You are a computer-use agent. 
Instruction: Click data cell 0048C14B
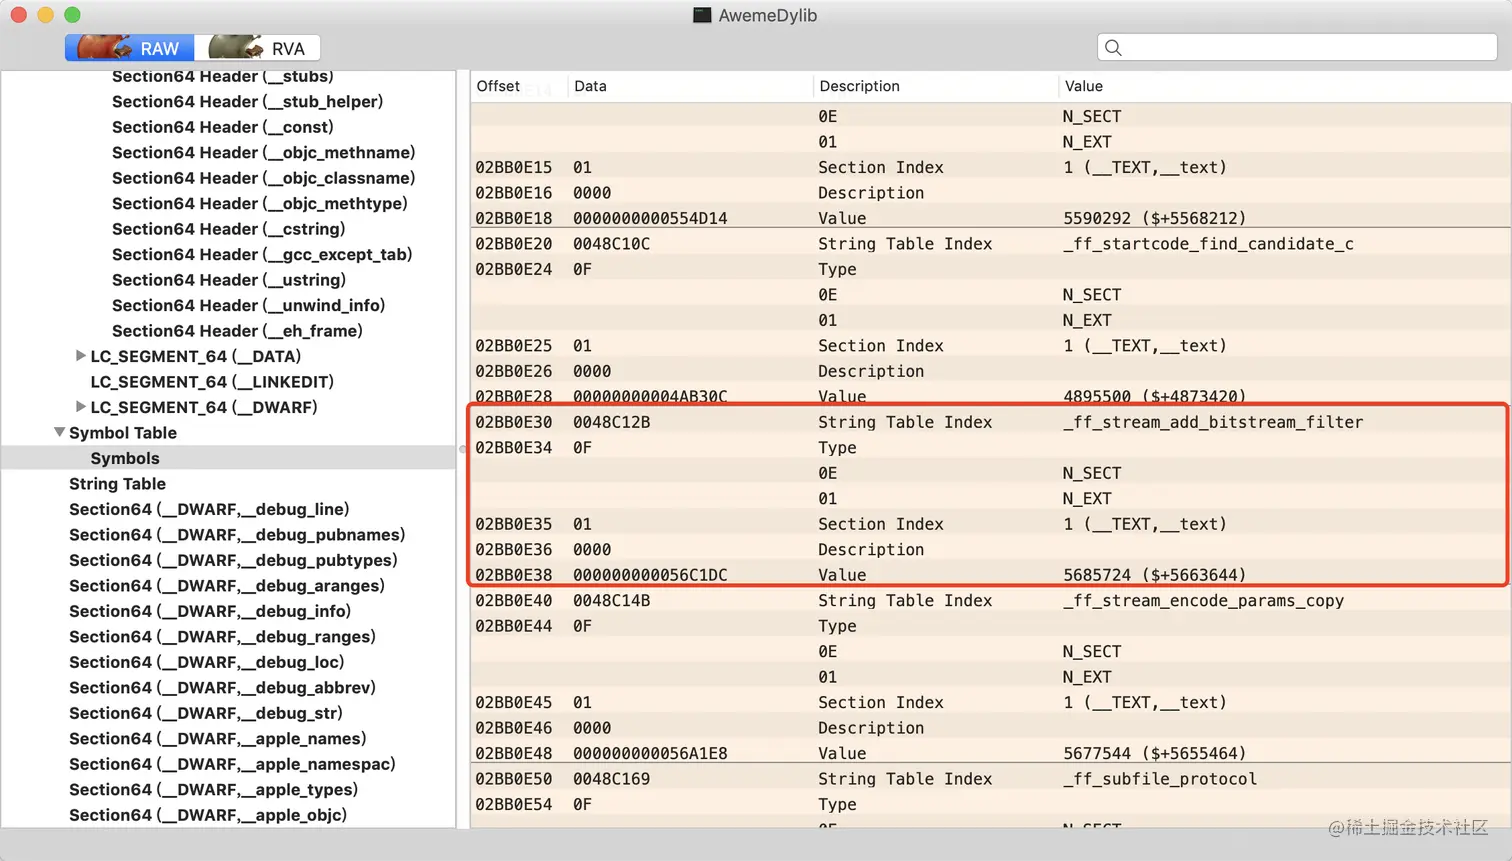(612, 601)
